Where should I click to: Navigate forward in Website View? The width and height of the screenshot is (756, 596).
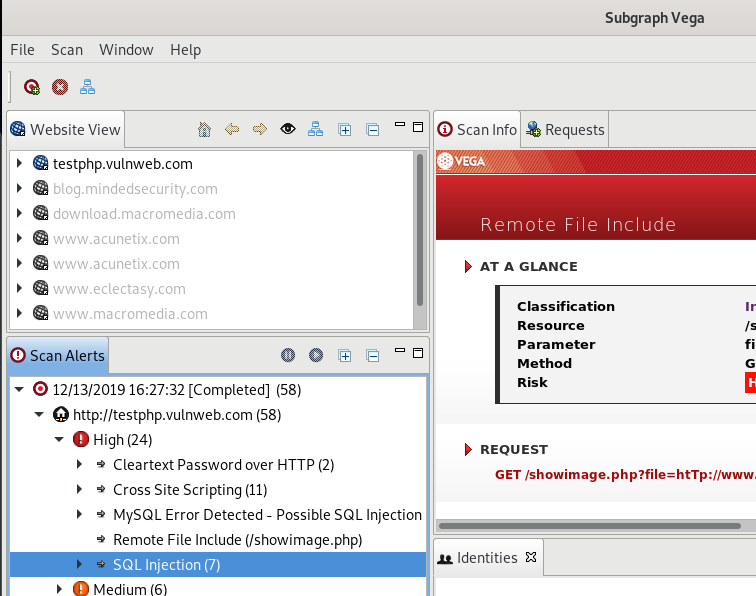coord(260,129)
